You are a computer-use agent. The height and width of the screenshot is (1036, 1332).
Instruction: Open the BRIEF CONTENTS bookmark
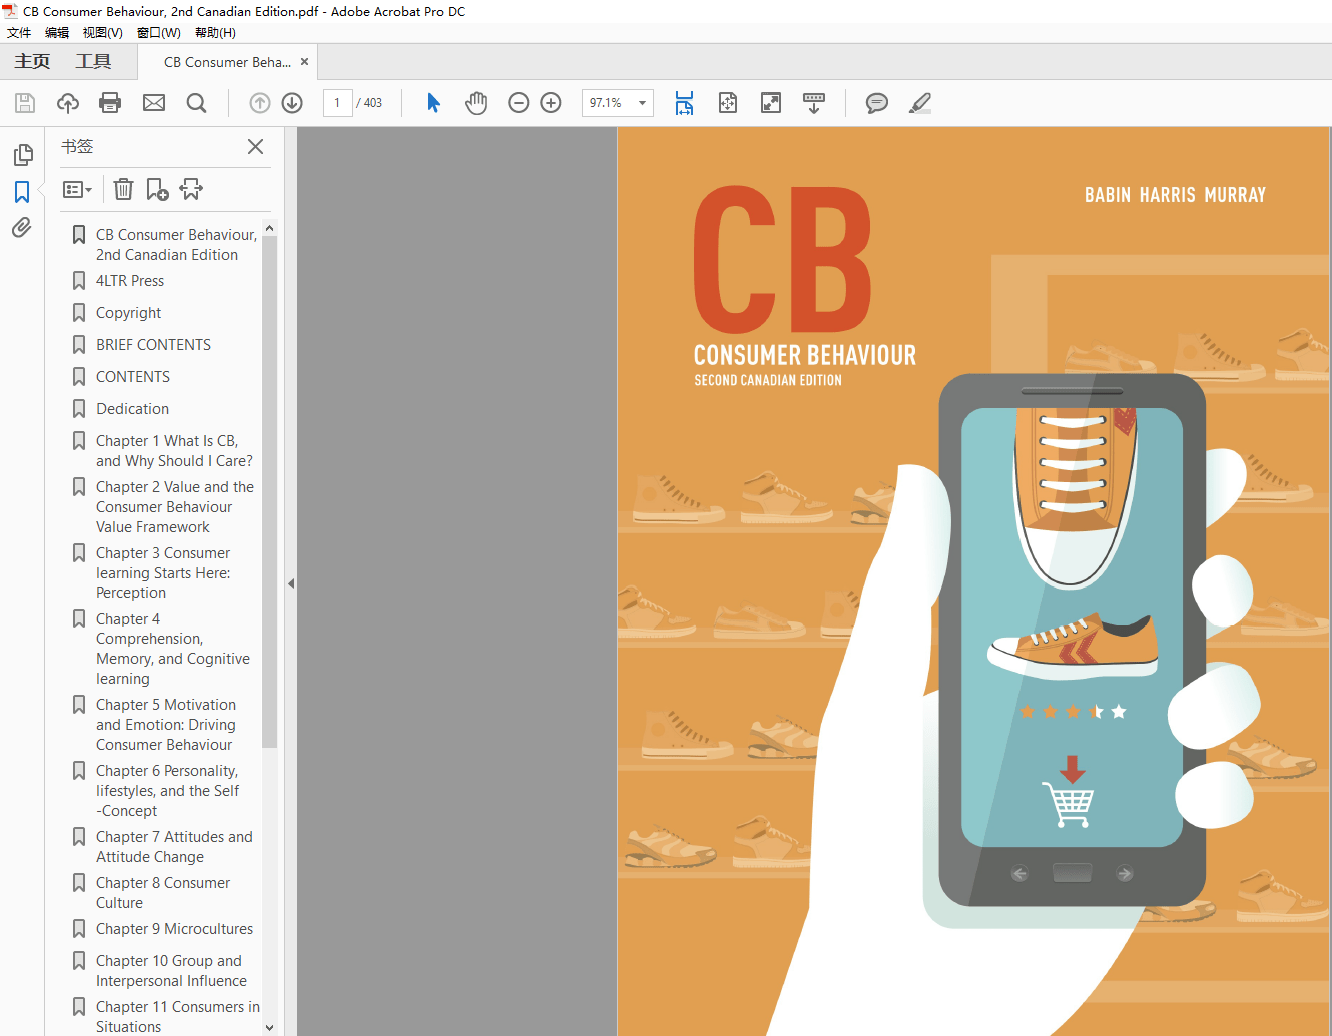[153, 345]
